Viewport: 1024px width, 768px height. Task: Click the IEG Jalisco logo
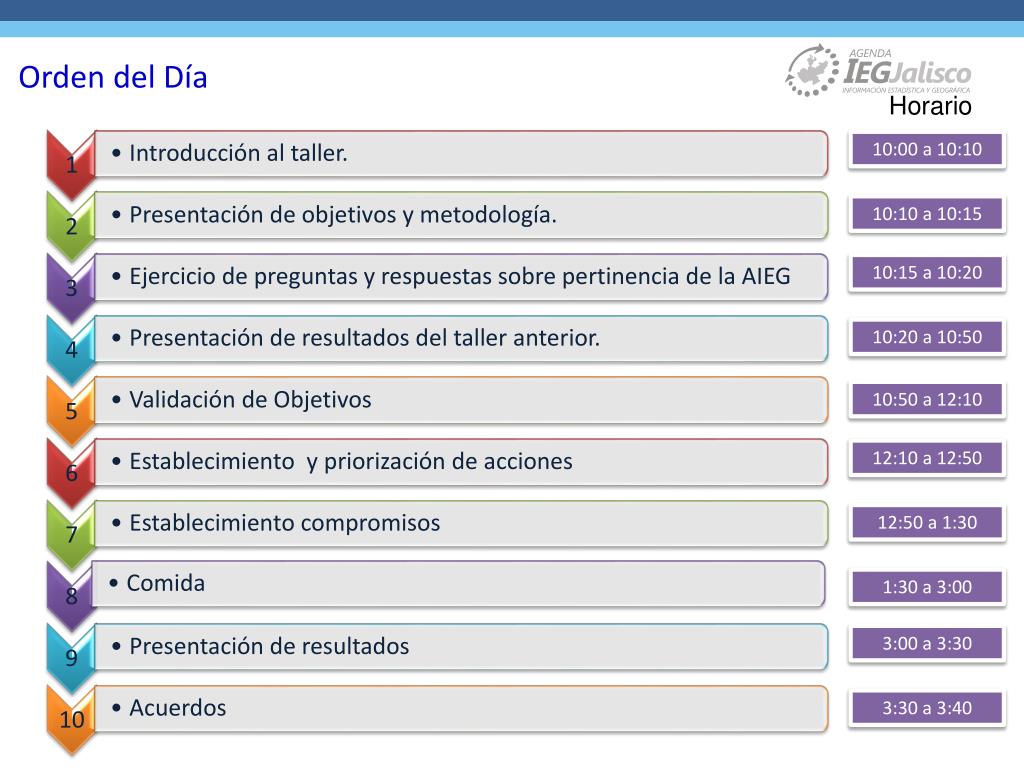point(878,71)
